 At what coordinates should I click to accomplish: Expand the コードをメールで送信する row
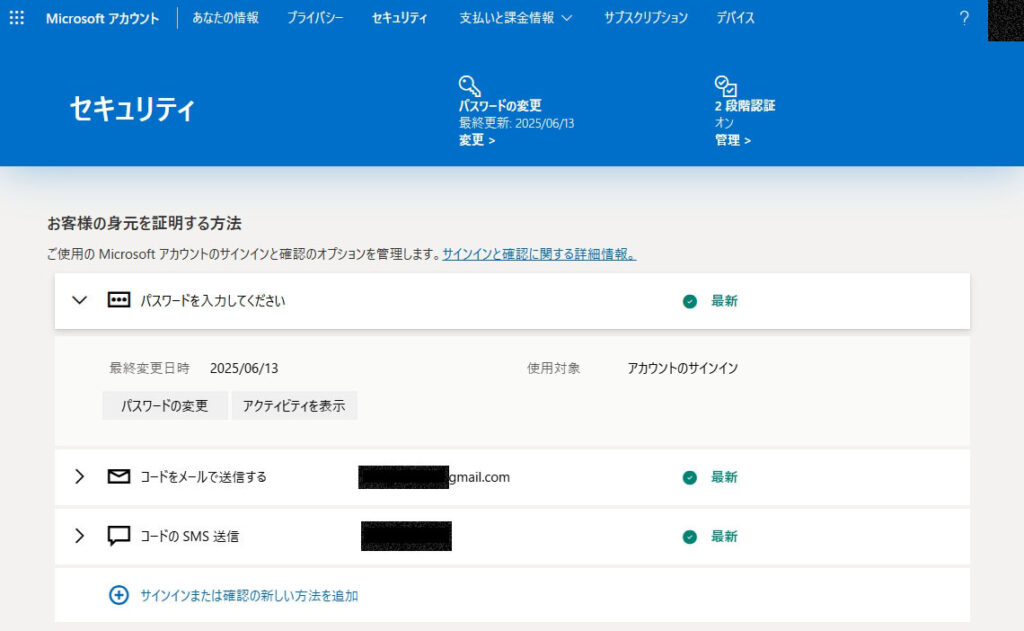[80, 477]
